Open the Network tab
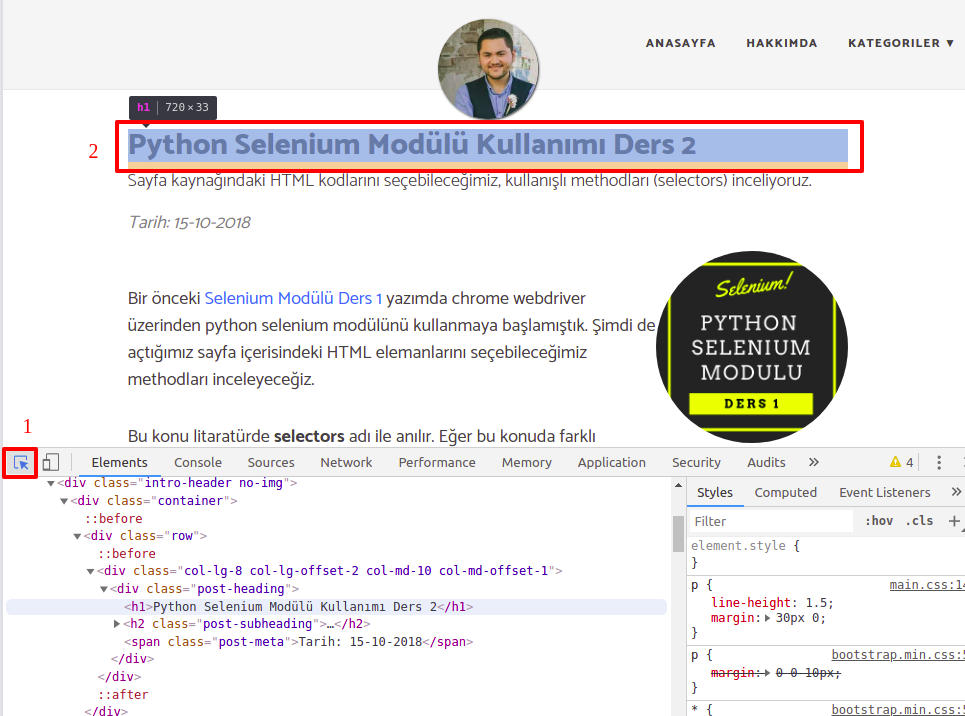The image size is (965, 716). pos(346,462)
